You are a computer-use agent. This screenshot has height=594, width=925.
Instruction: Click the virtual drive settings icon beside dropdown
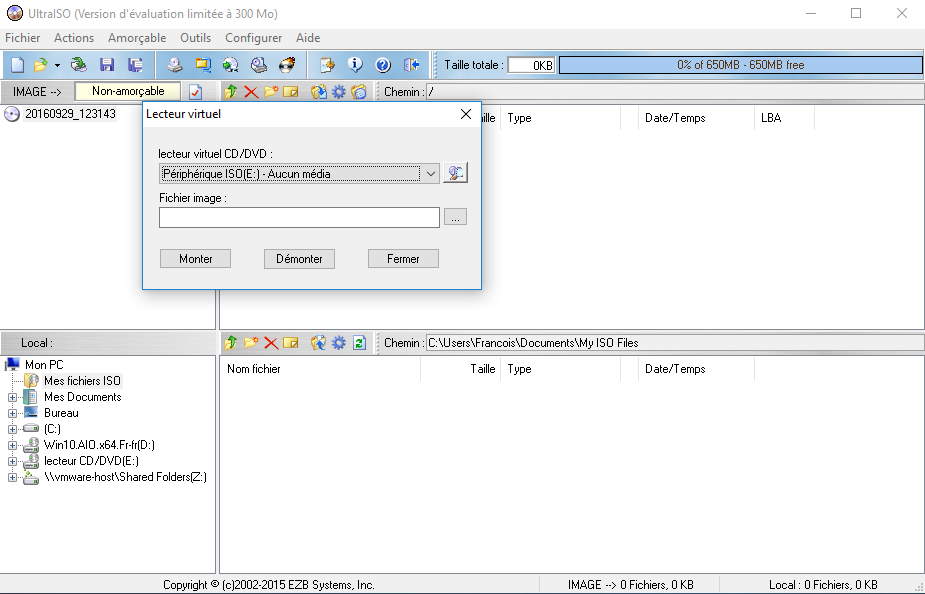point(456,173)
